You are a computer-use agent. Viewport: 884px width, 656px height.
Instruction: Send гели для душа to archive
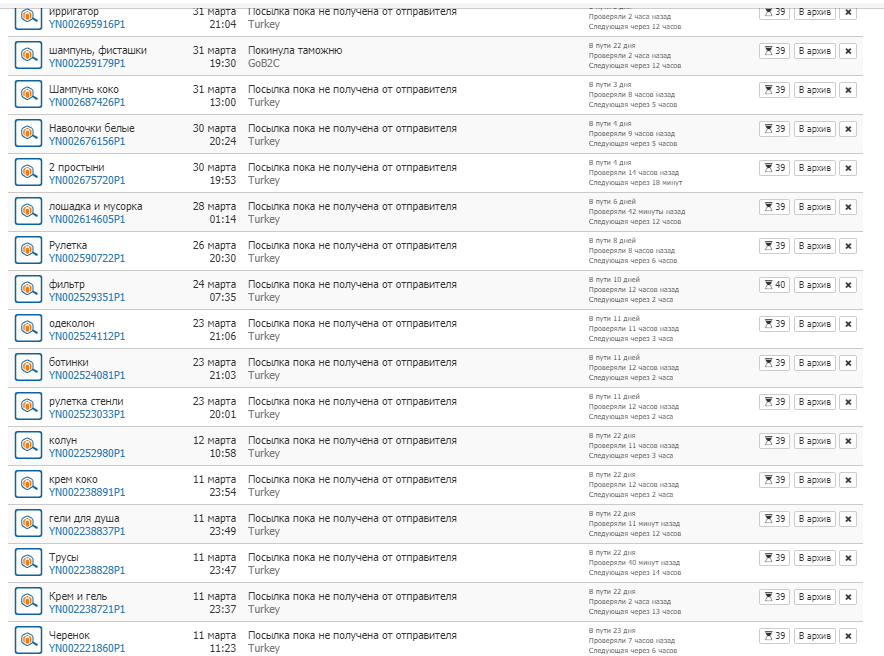815,518
